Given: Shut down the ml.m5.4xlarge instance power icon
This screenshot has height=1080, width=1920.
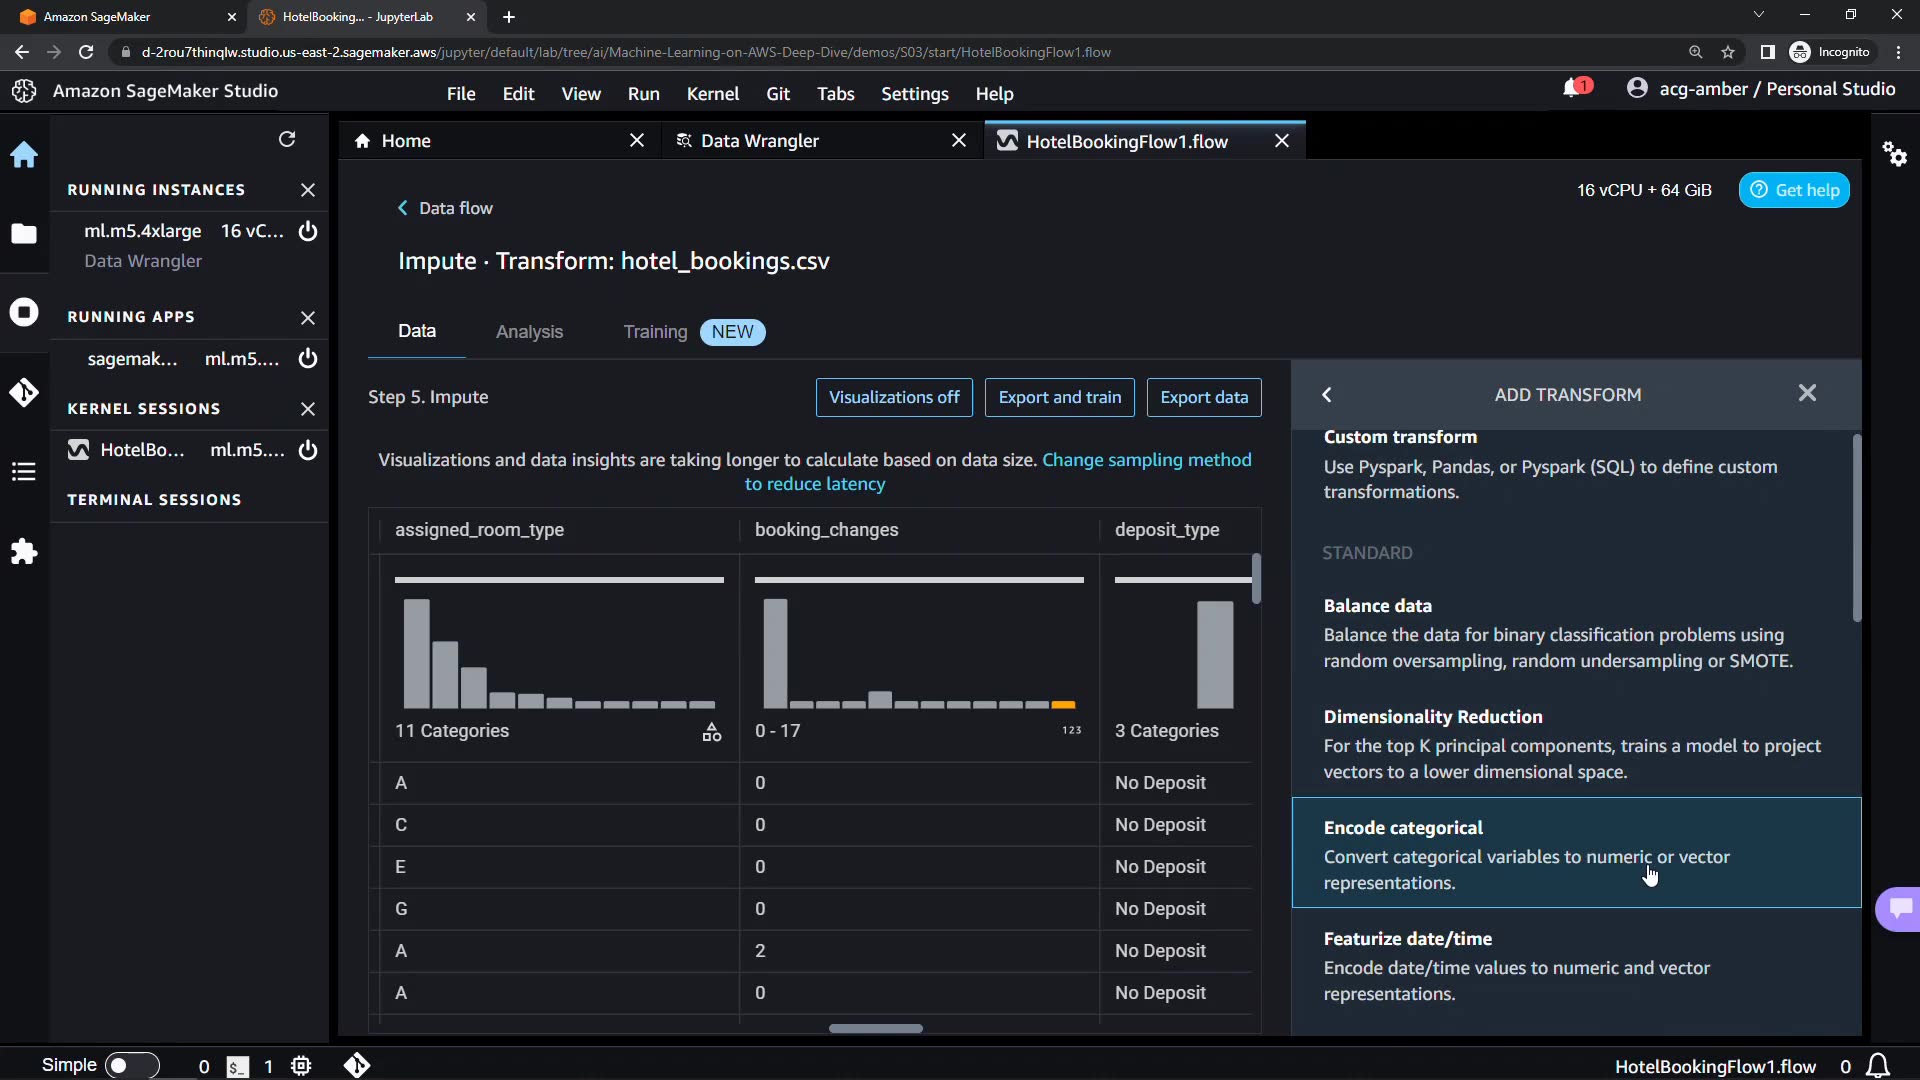Looking at the screenshot, I should 308,231.
